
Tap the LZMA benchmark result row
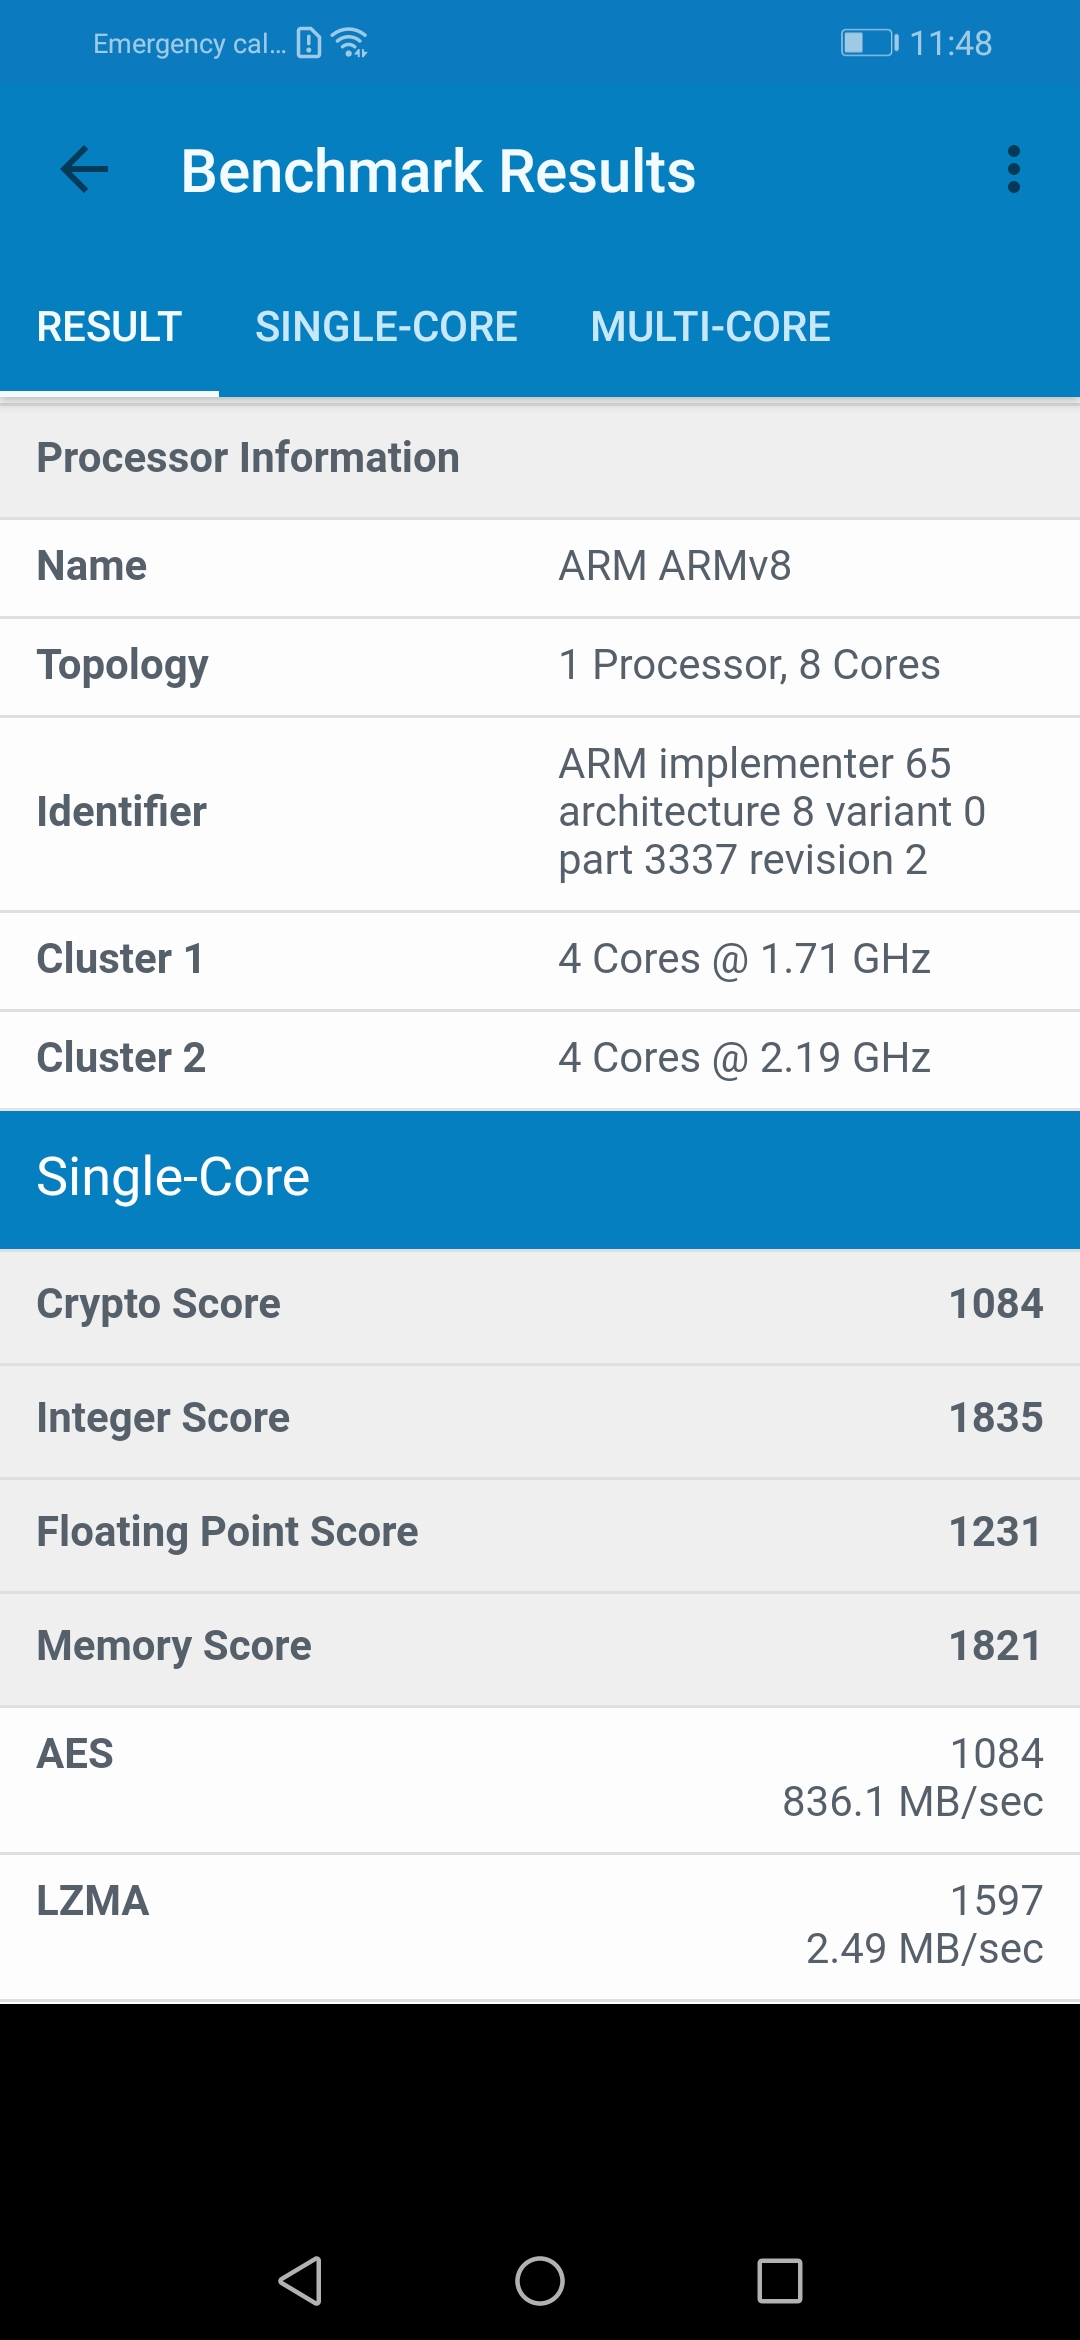click(x=540, y=1926)
